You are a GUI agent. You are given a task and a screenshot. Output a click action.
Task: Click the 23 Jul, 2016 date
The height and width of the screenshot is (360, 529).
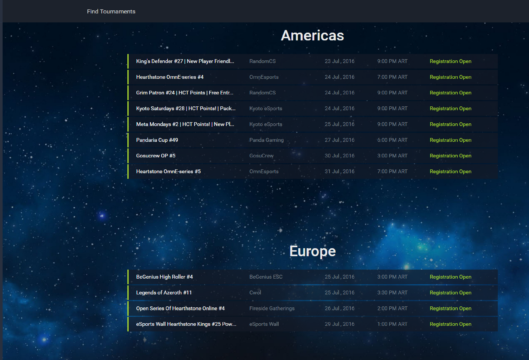point(339,61)
